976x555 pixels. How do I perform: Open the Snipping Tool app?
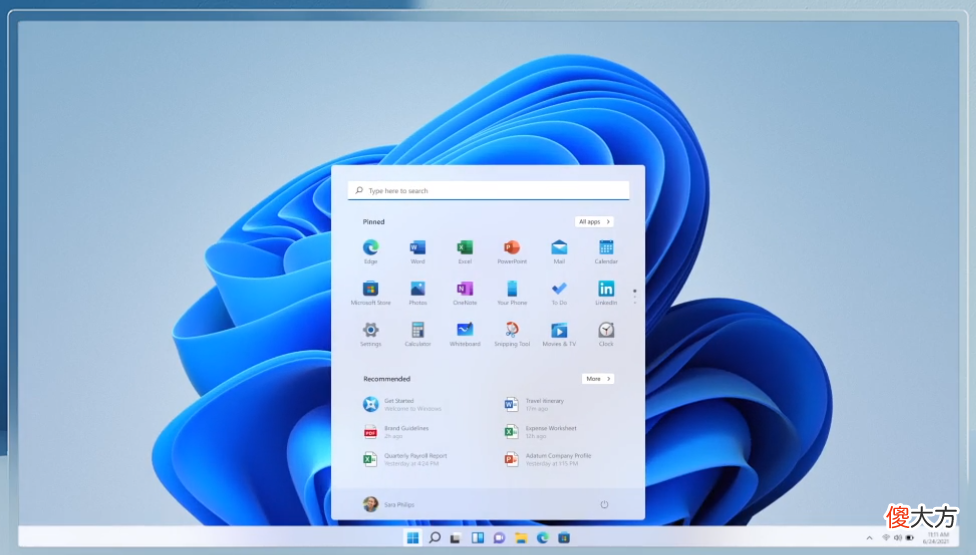pyautogui.click(x=512, y=333)
